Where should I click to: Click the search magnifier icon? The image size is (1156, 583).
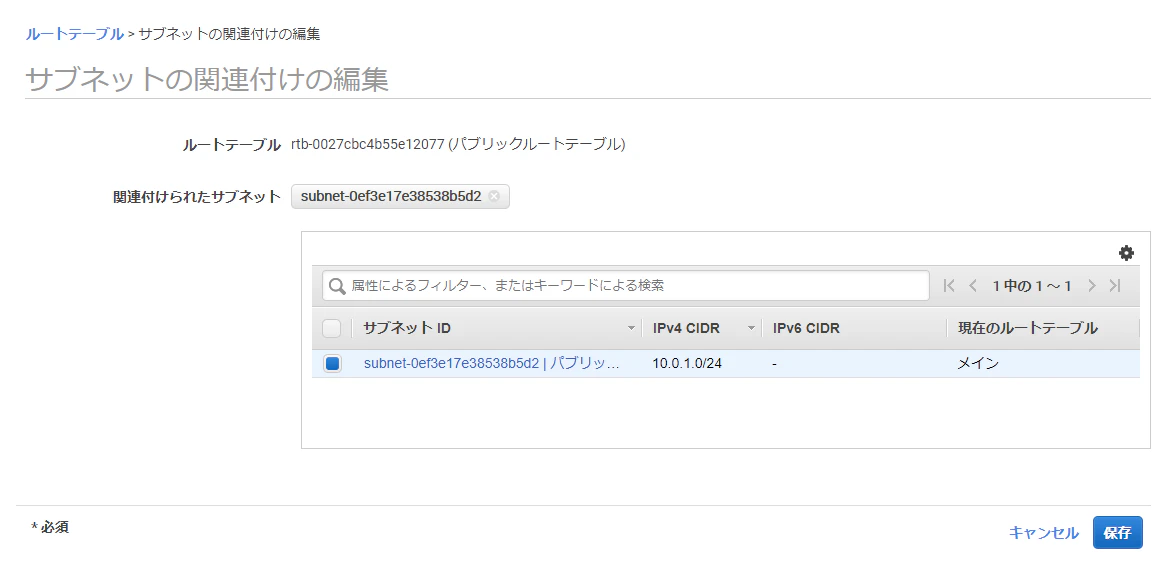(x=337, y=286)
